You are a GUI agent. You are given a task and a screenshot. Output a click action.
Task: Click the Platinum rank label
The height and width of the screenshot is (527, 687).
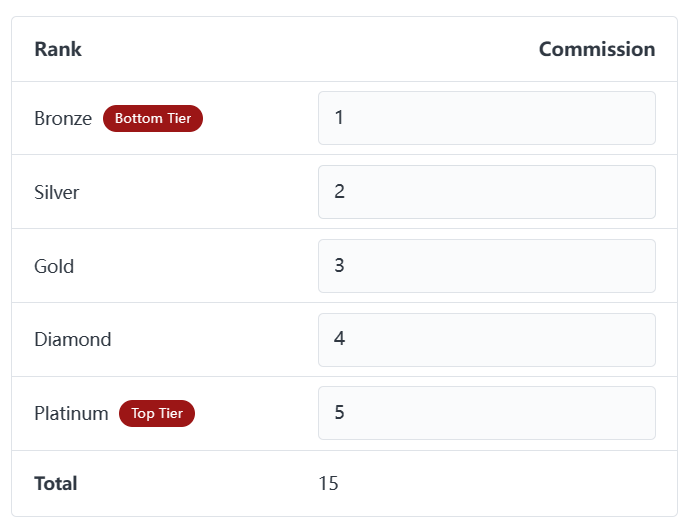pyautogui.click(x=71, y=413)
